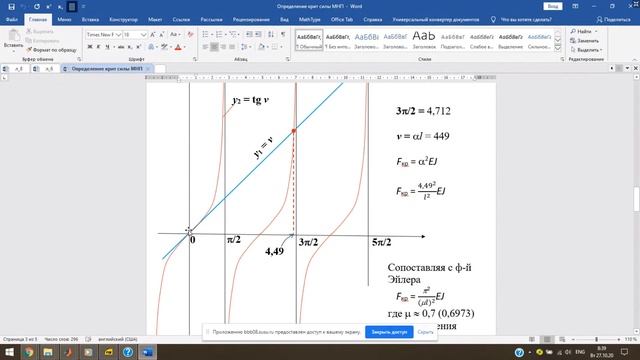Select the Обычный style

(x=309, y=41)
